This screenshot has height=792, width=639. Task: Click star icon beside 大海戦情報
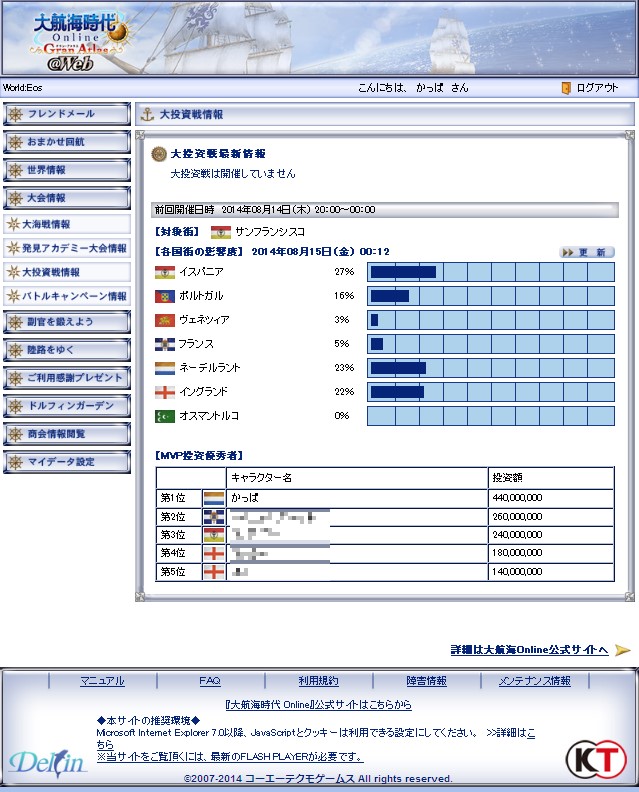click(x=13, y=224)
